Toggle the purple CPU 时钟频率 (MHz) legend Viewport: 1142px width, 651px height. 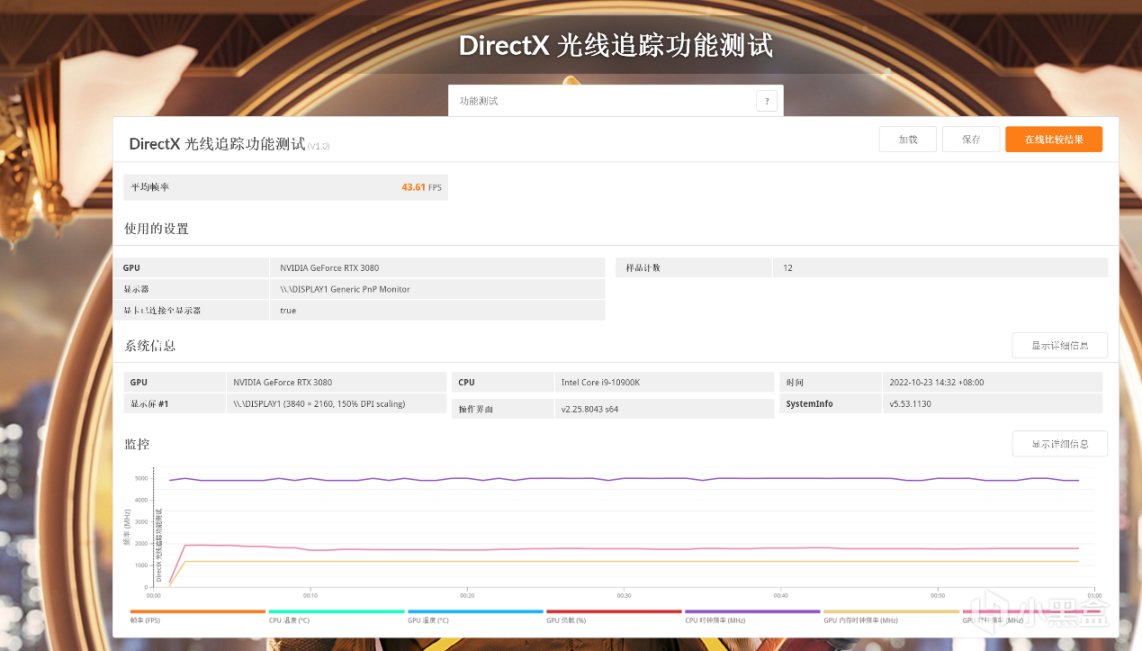click(x=752, y=616)
